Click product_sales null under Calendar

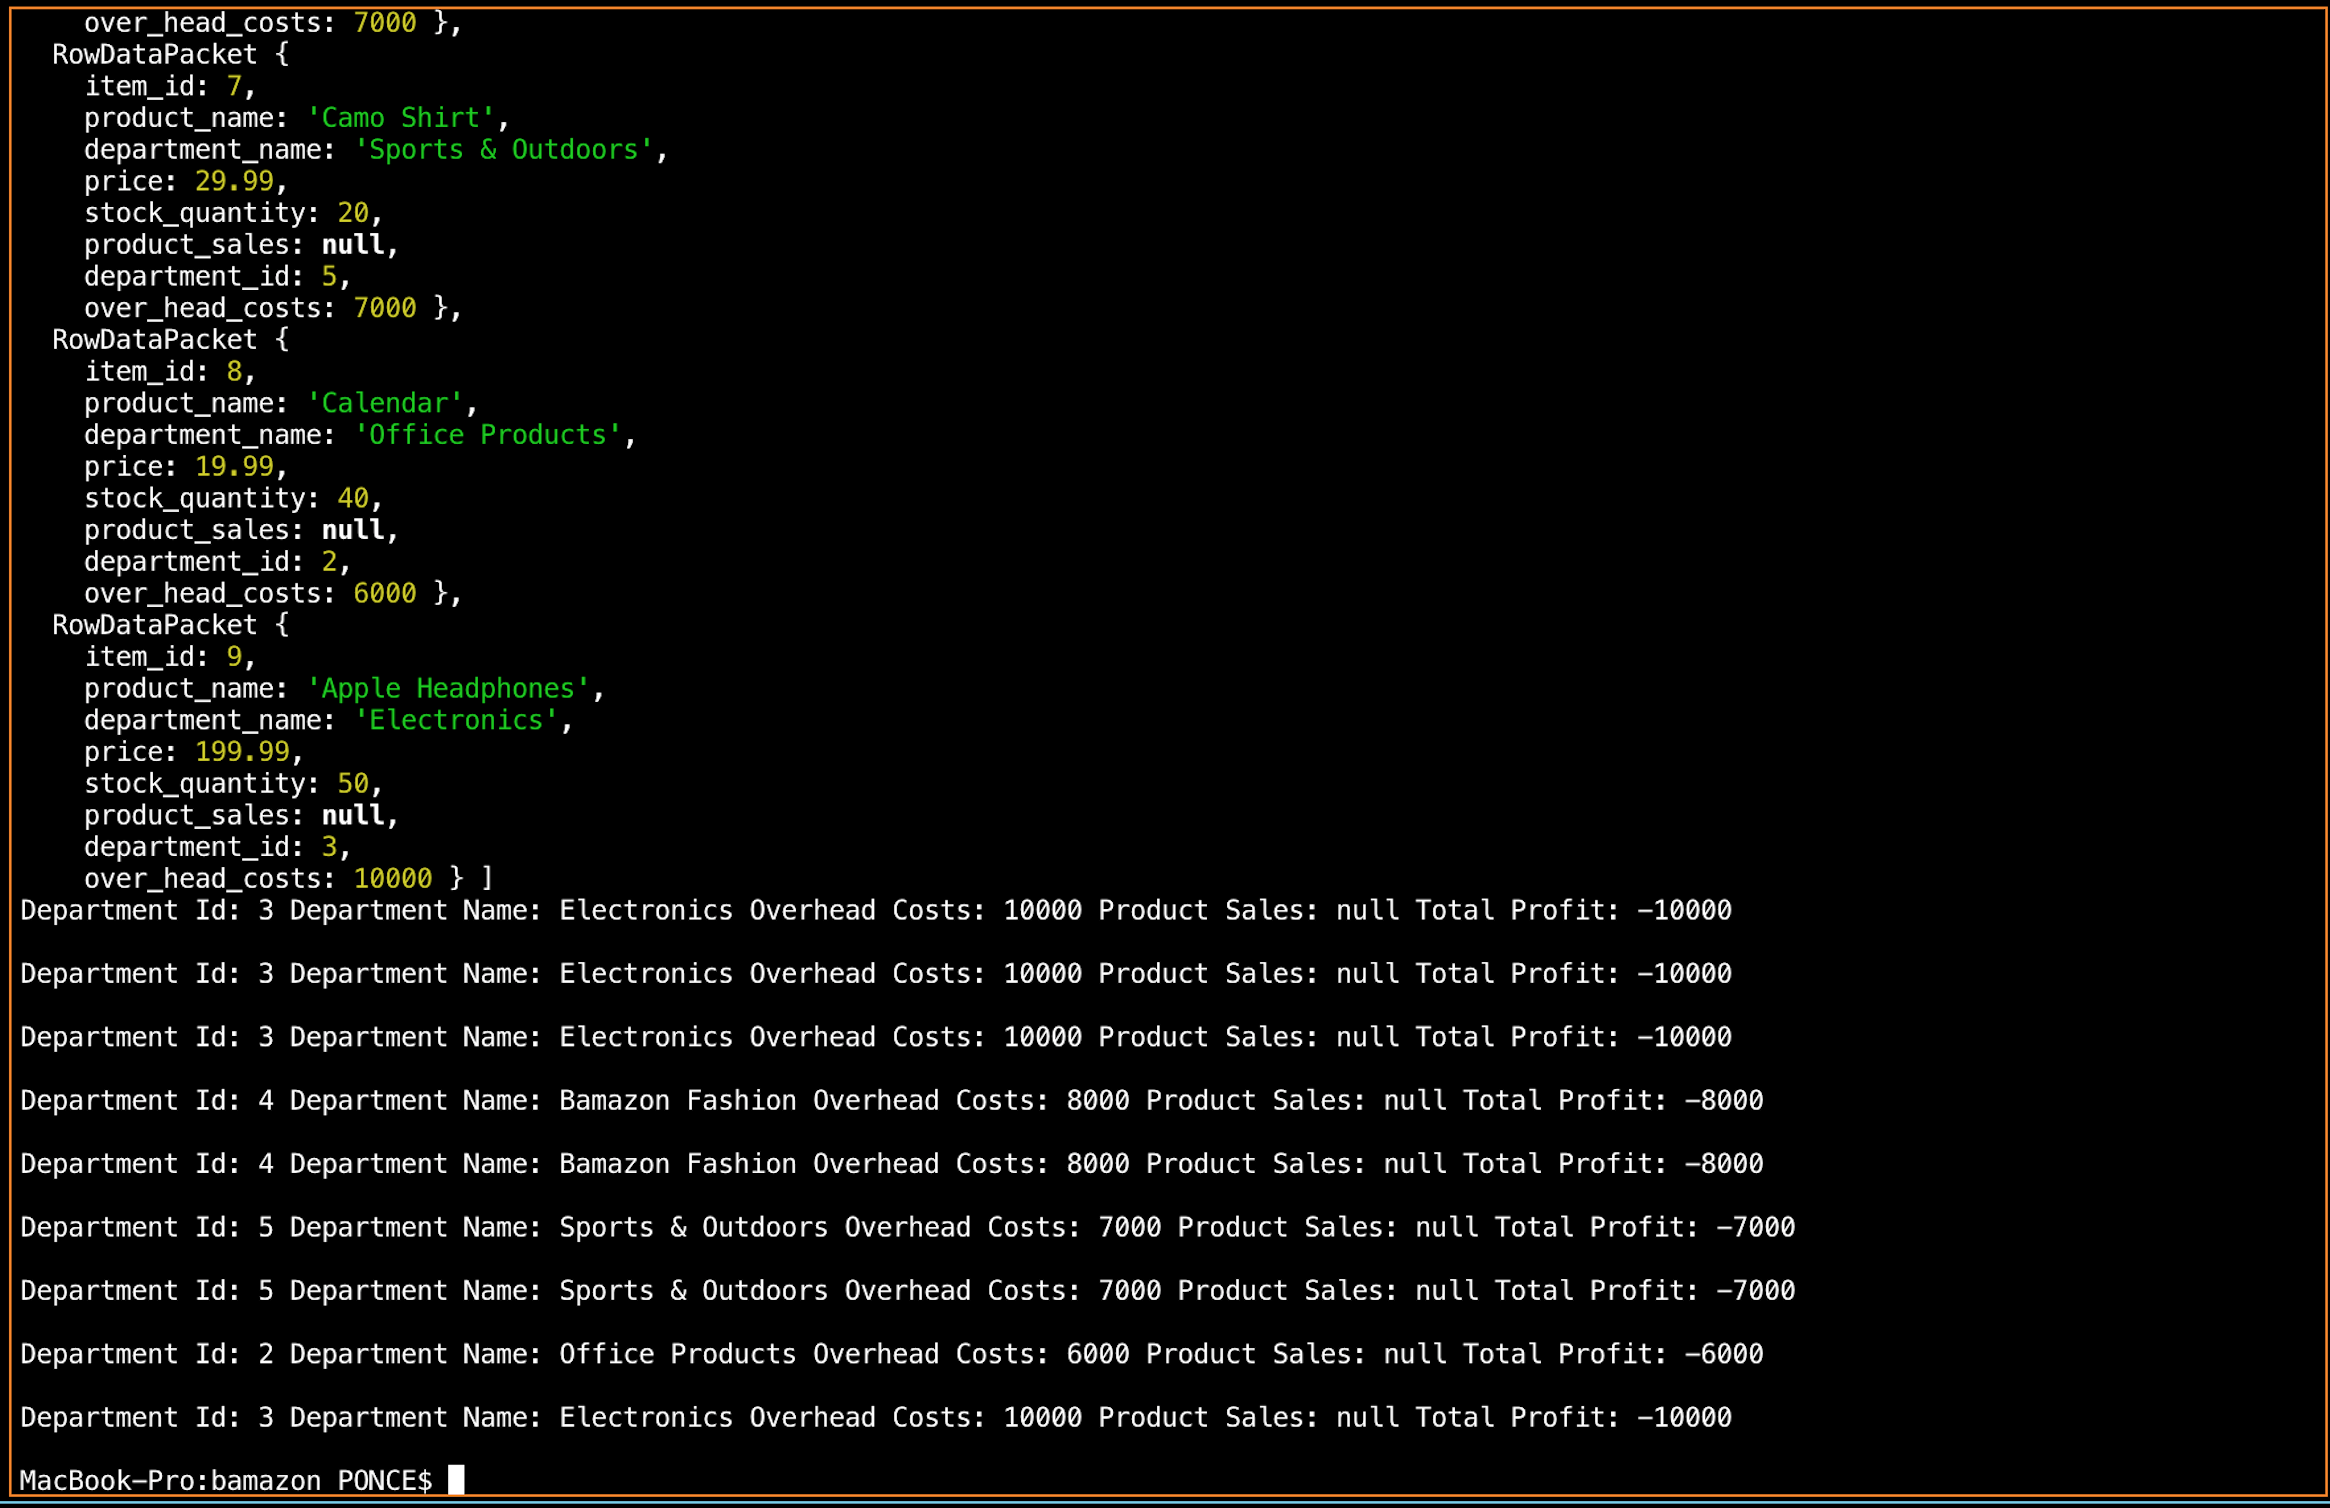coord(353,530)
